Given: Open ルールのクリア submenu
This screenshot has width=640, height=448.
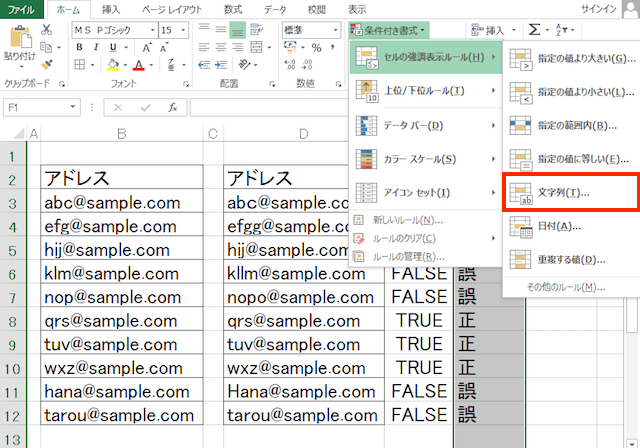Looking at the screenshot, I should 426,238.
